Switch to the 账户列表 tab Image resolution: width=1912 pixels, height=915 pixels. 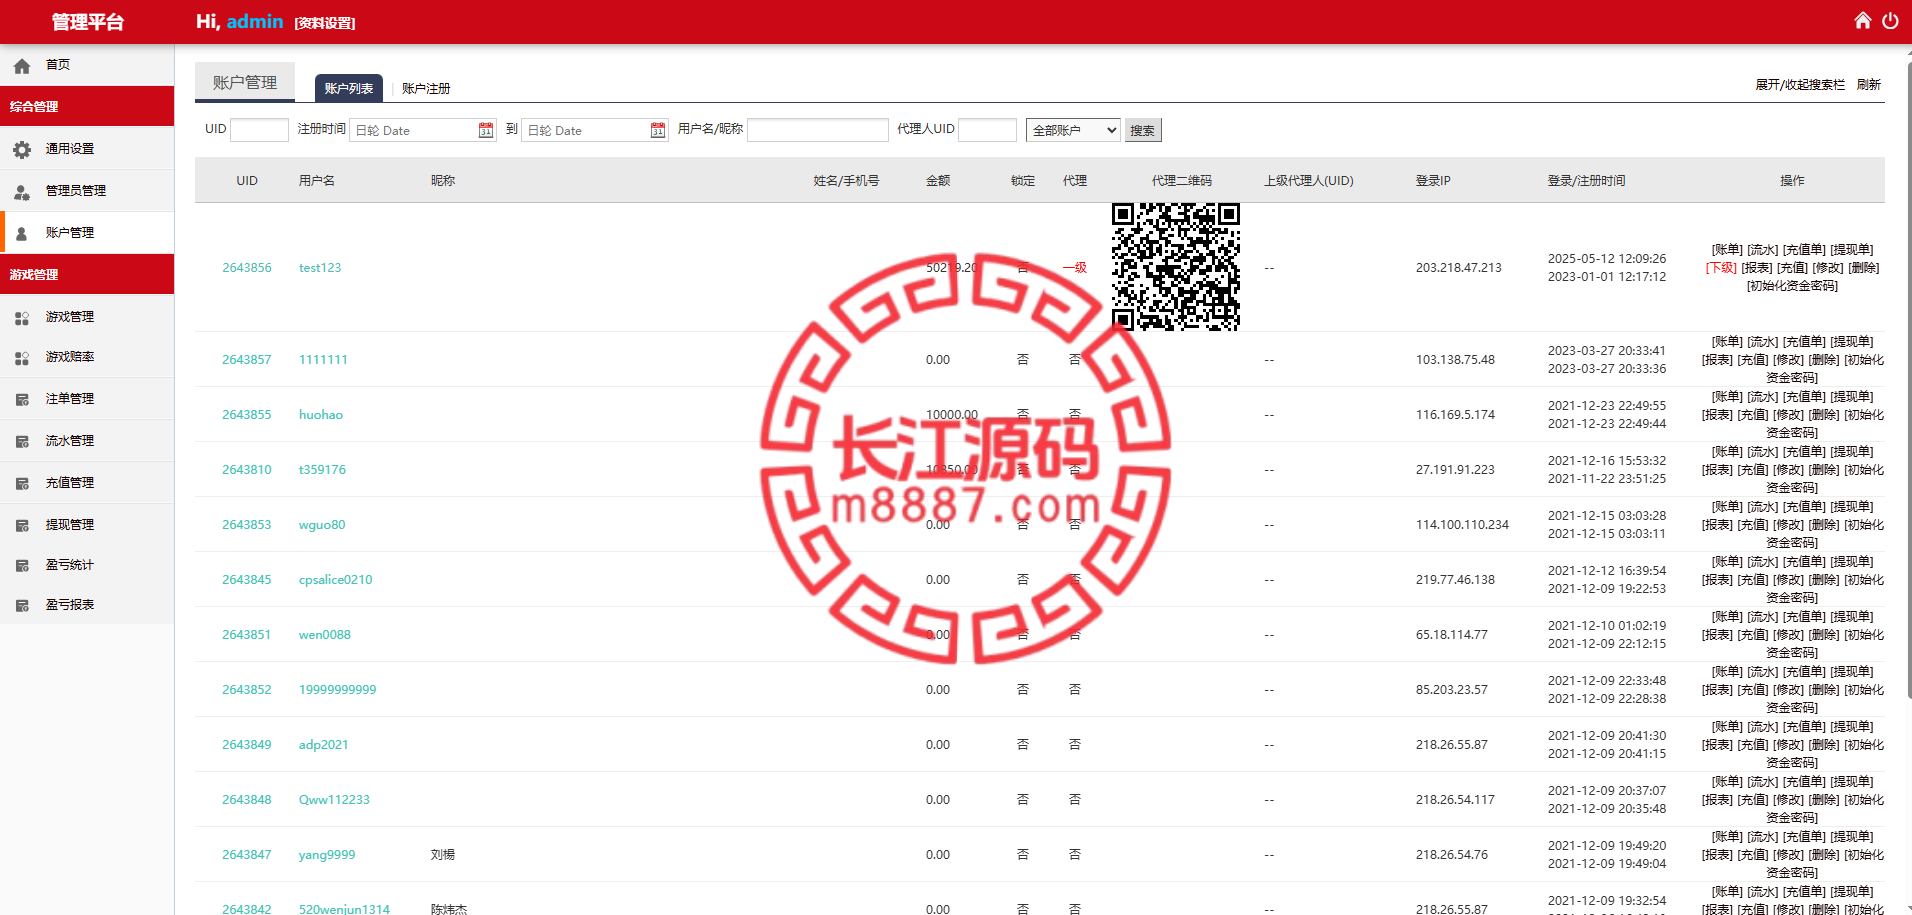coord(349,88)
